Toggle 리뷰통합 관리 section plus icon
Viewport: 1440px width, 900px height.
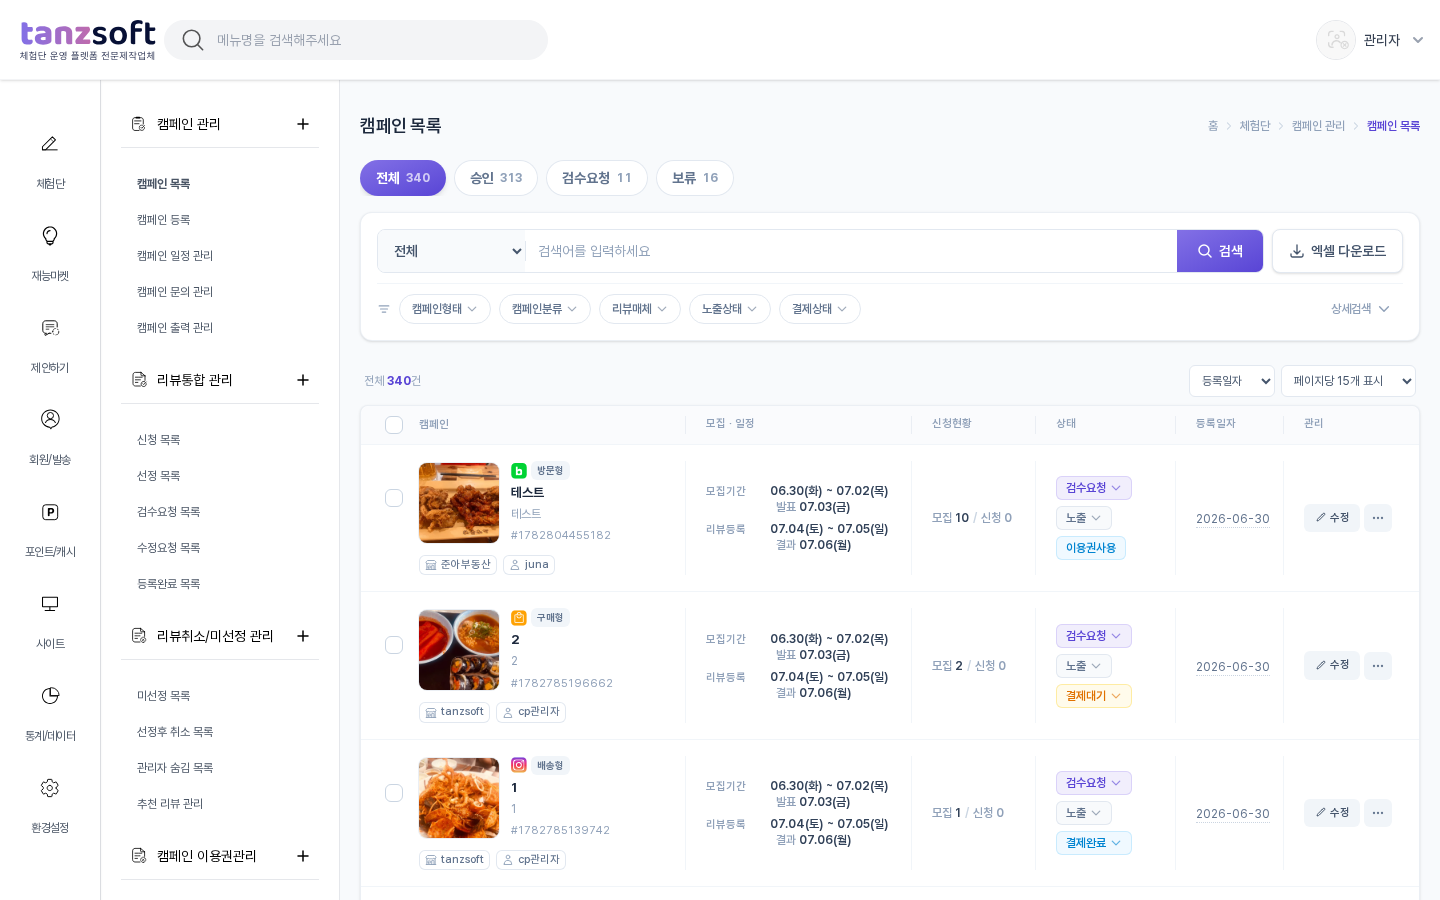[303, 380]
